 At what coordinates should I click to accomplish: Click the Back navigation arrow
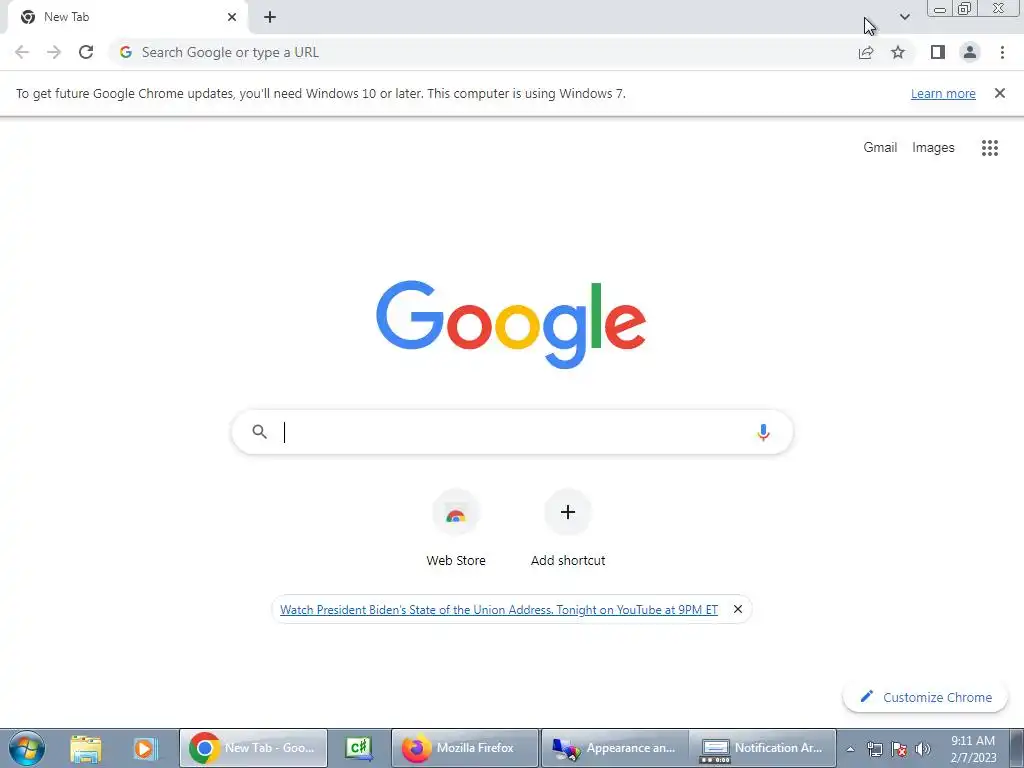(x=22, y=52)
